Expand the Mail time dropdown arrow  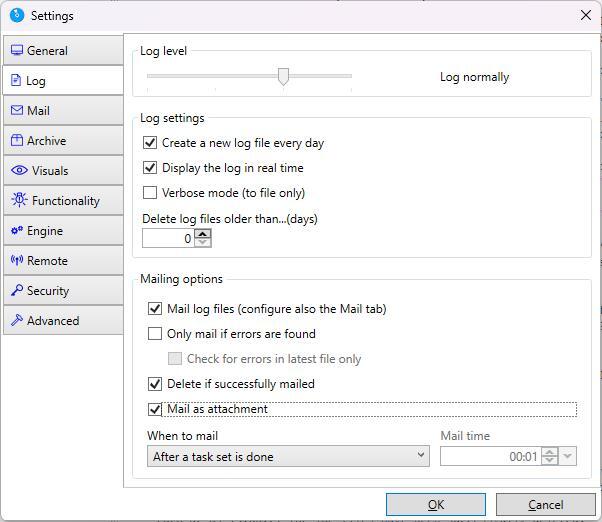click(x=568, y=456)
